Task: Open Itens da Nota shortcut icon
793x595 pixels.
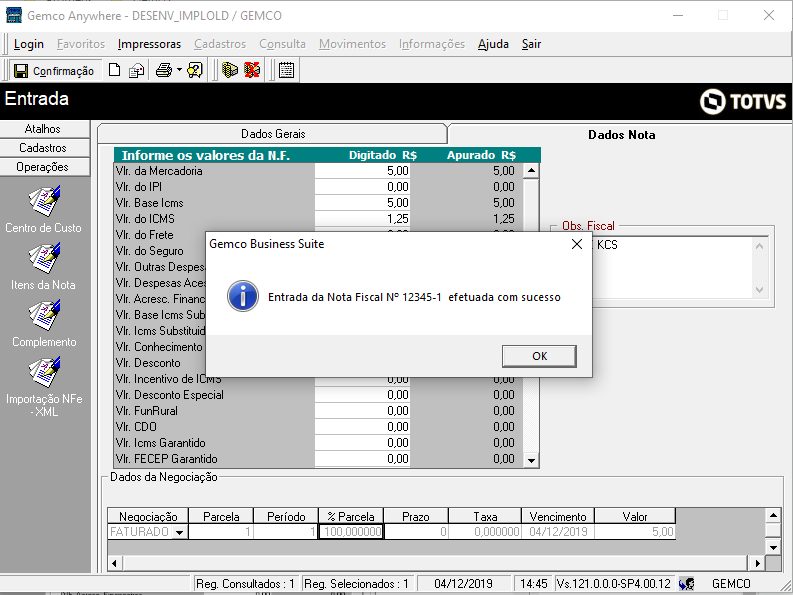Action: (x=44, y=258)
